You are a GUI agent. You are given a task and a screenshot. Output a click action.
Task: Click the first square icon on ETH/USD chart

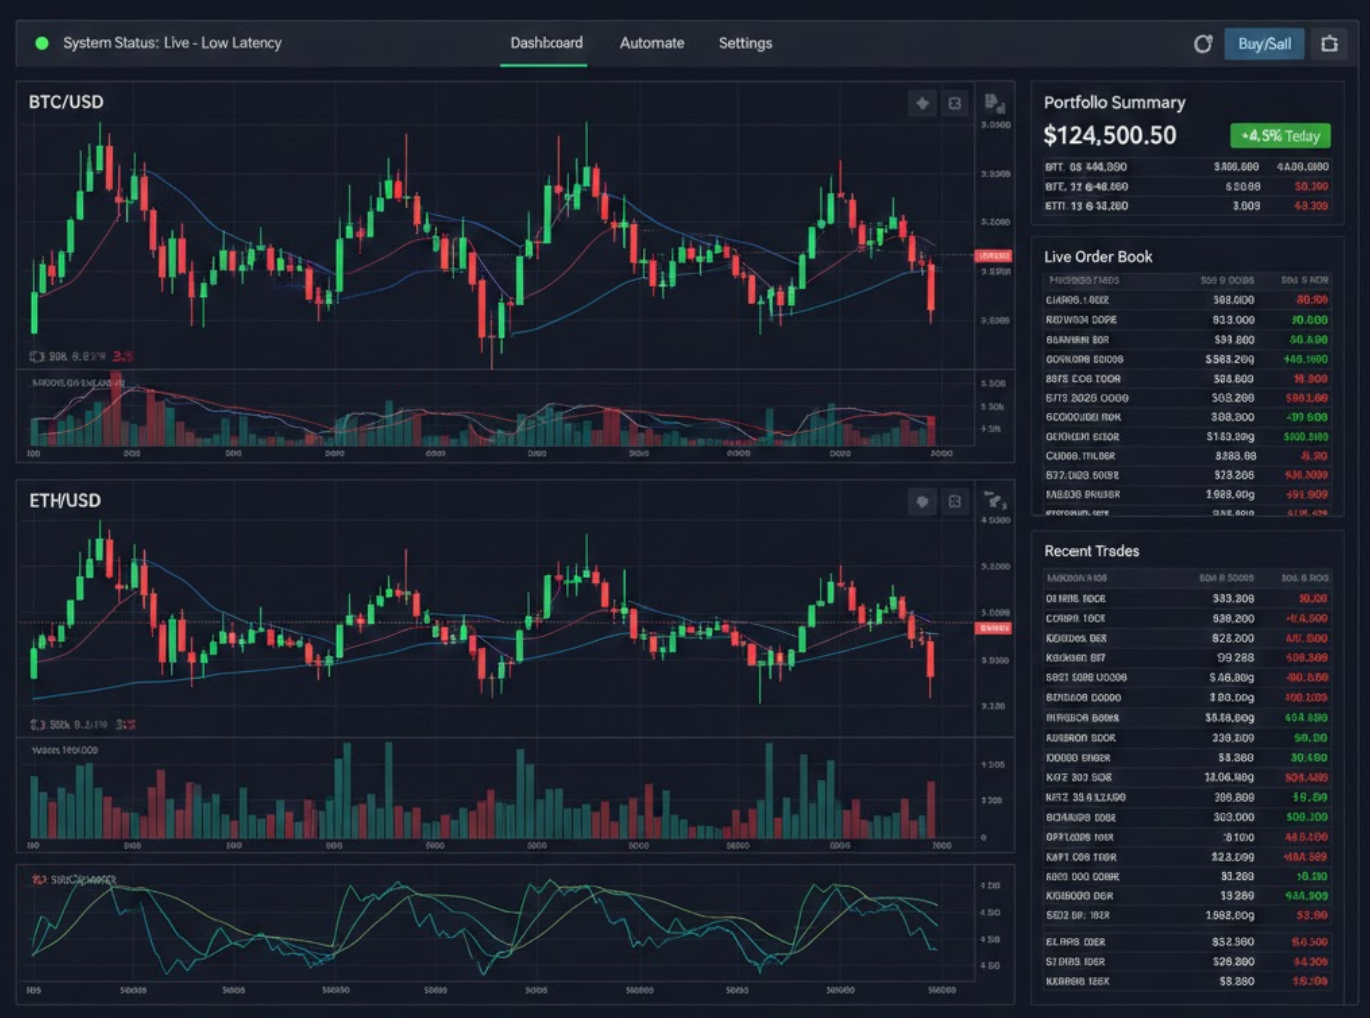click(x=922, y=502)
